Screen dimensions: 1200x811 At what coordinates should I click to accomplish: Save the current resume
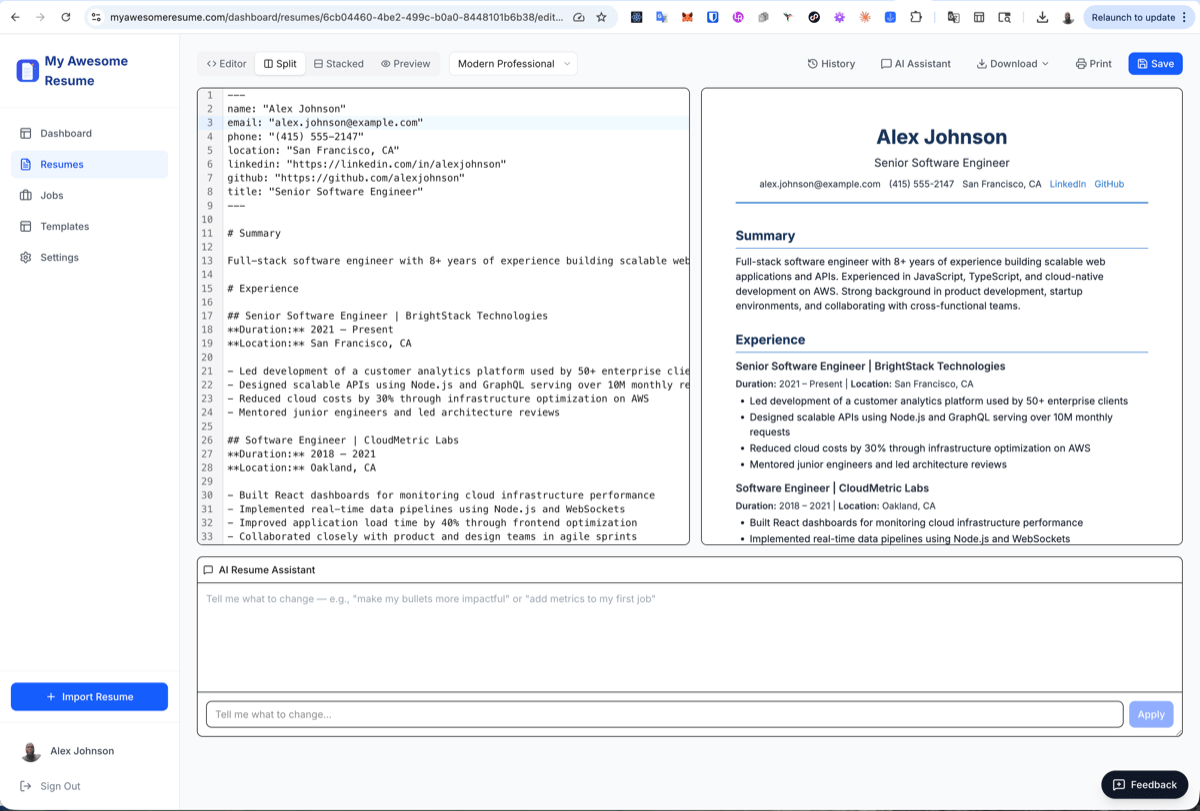(x=1155, y=63)
